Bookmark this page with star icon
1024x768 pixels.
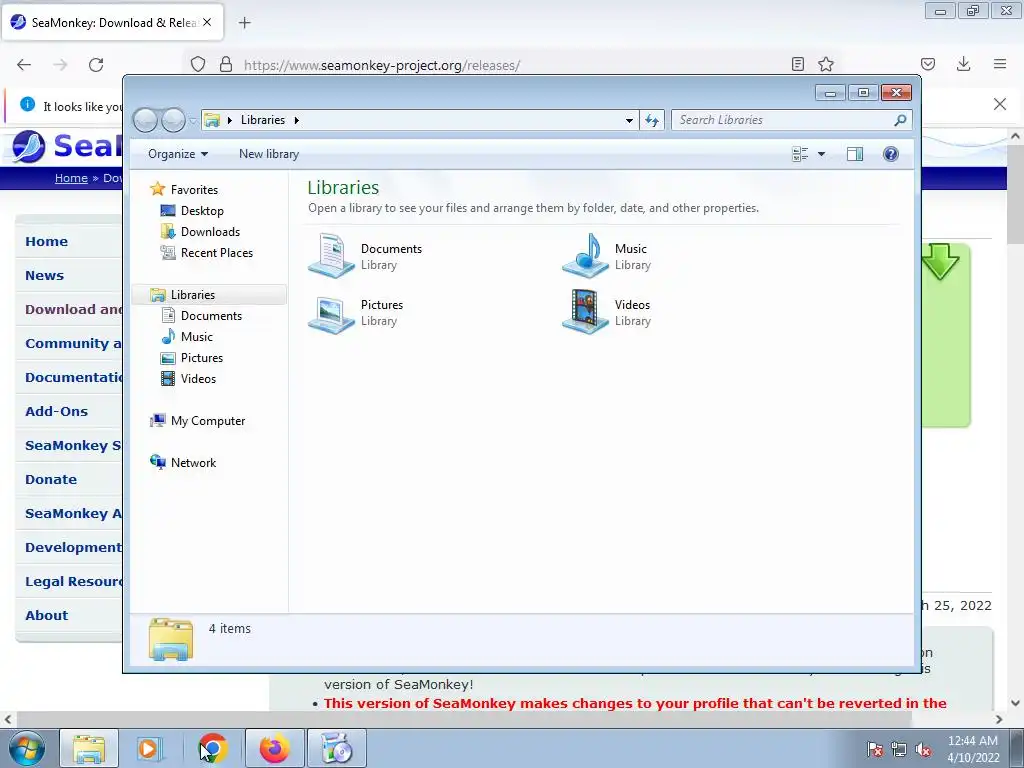click(826, 64)
